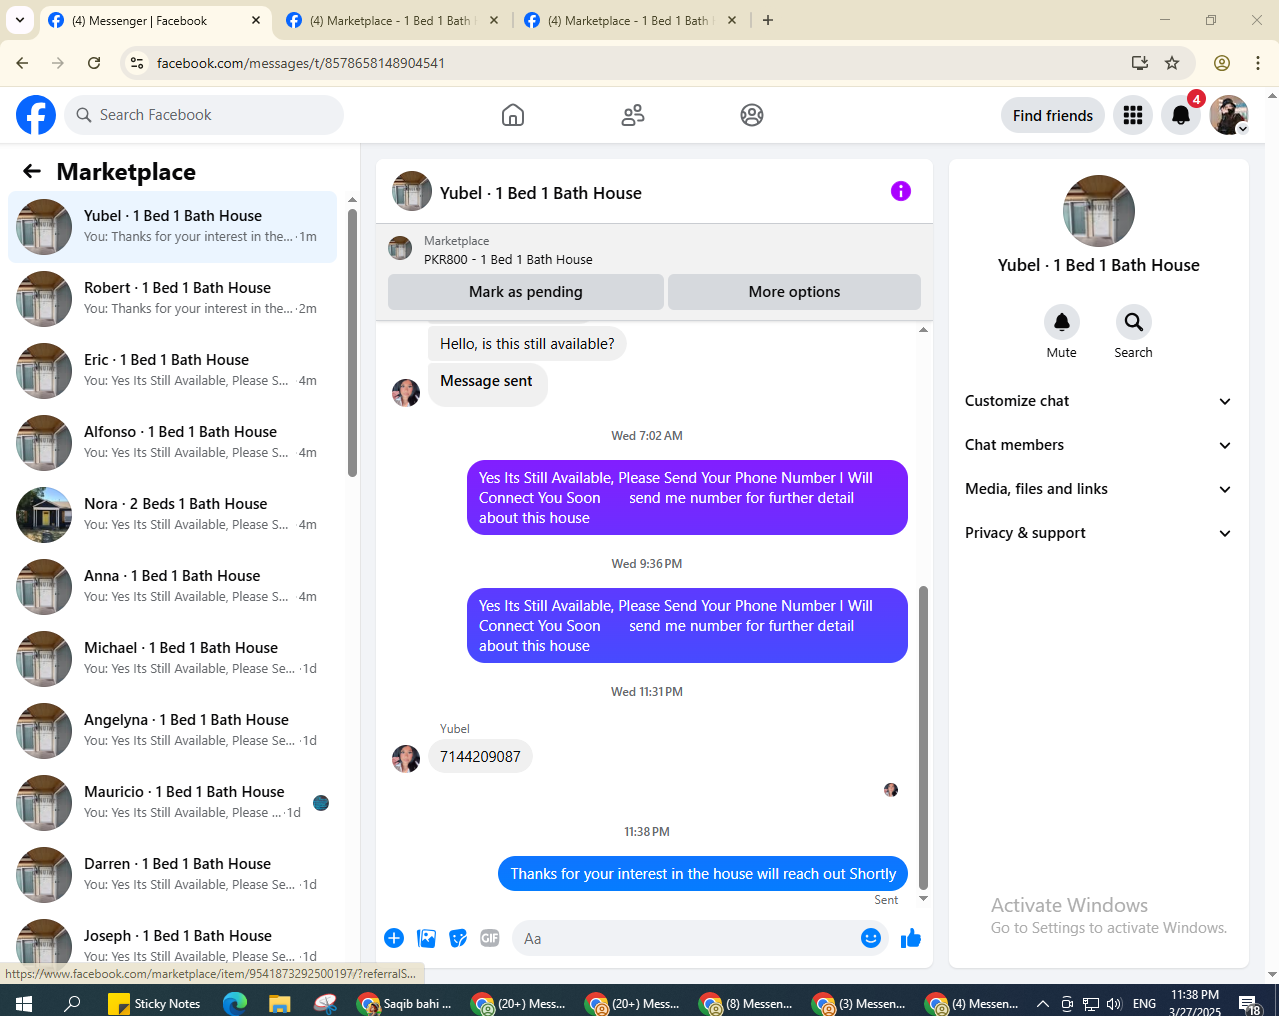Expand Customize chat section

pos(1098,401)
